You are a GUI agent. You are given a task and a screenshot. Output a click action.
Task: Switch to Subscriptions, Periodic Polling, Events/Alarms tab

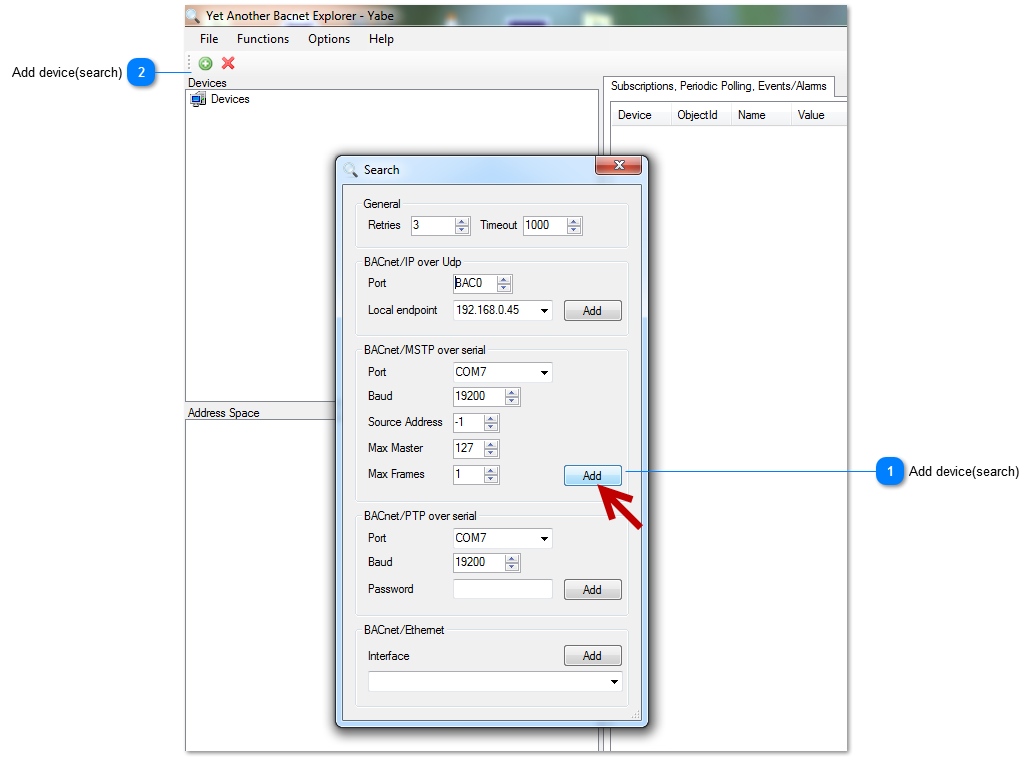(x=718, y=86)
